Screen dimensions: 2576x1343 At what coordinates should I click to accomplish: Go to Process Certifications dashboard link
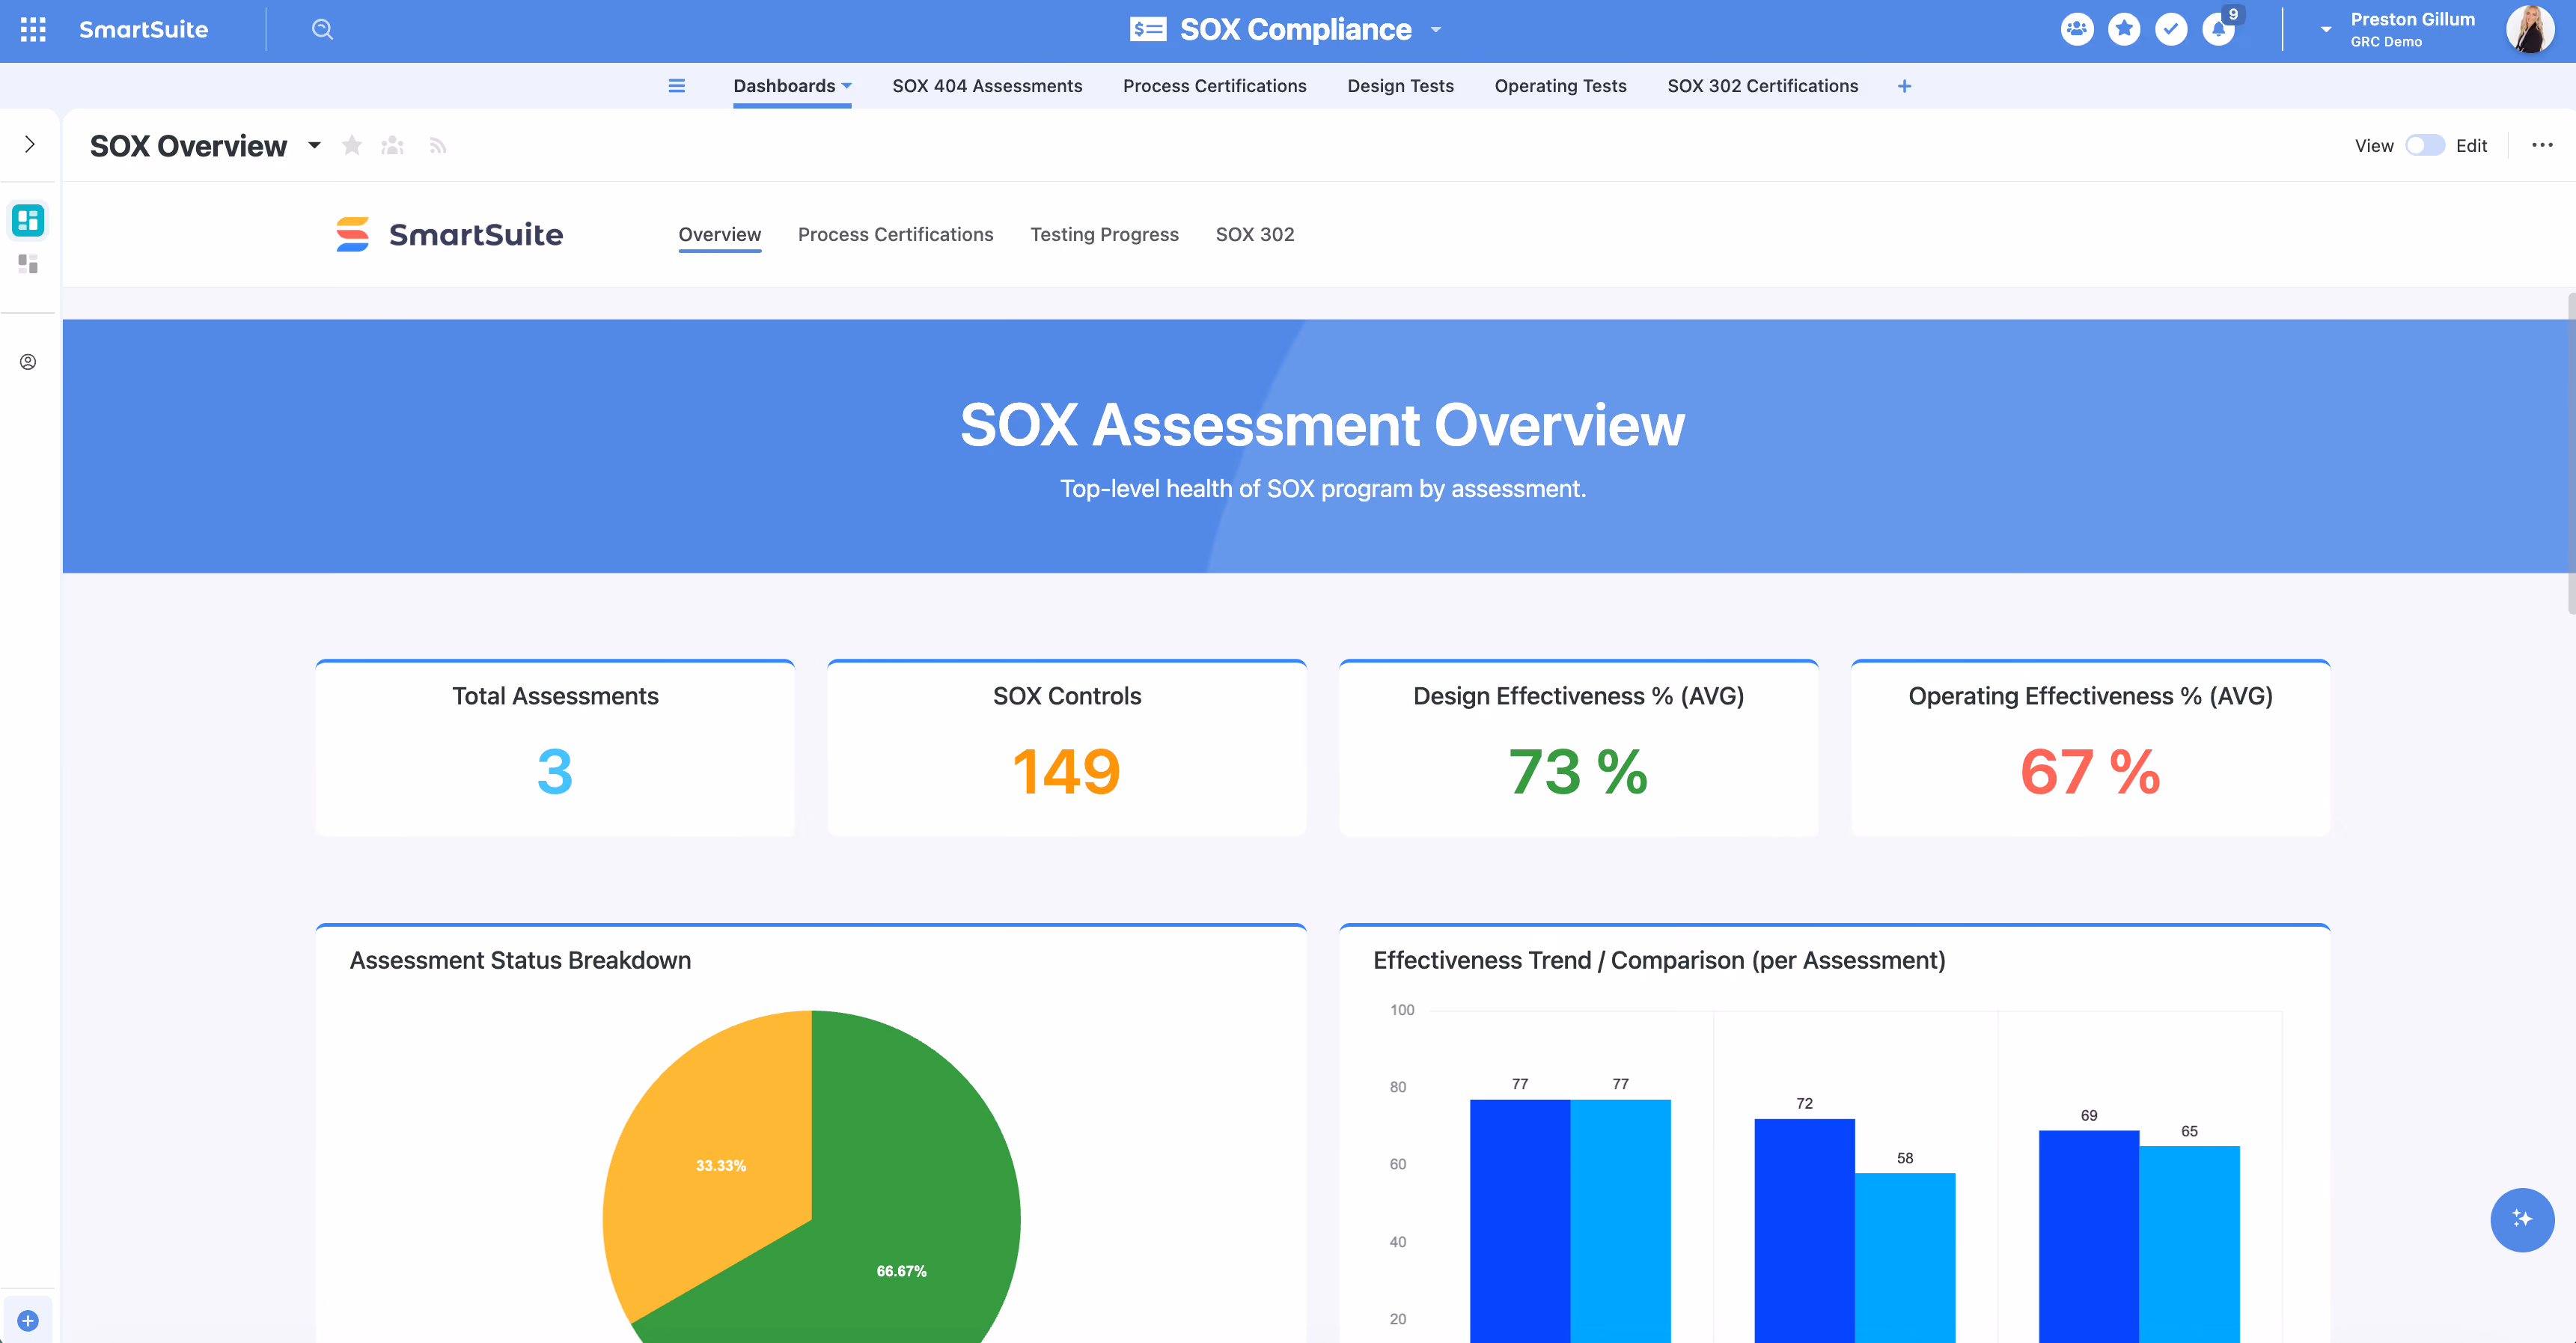[x=895, y=234]
